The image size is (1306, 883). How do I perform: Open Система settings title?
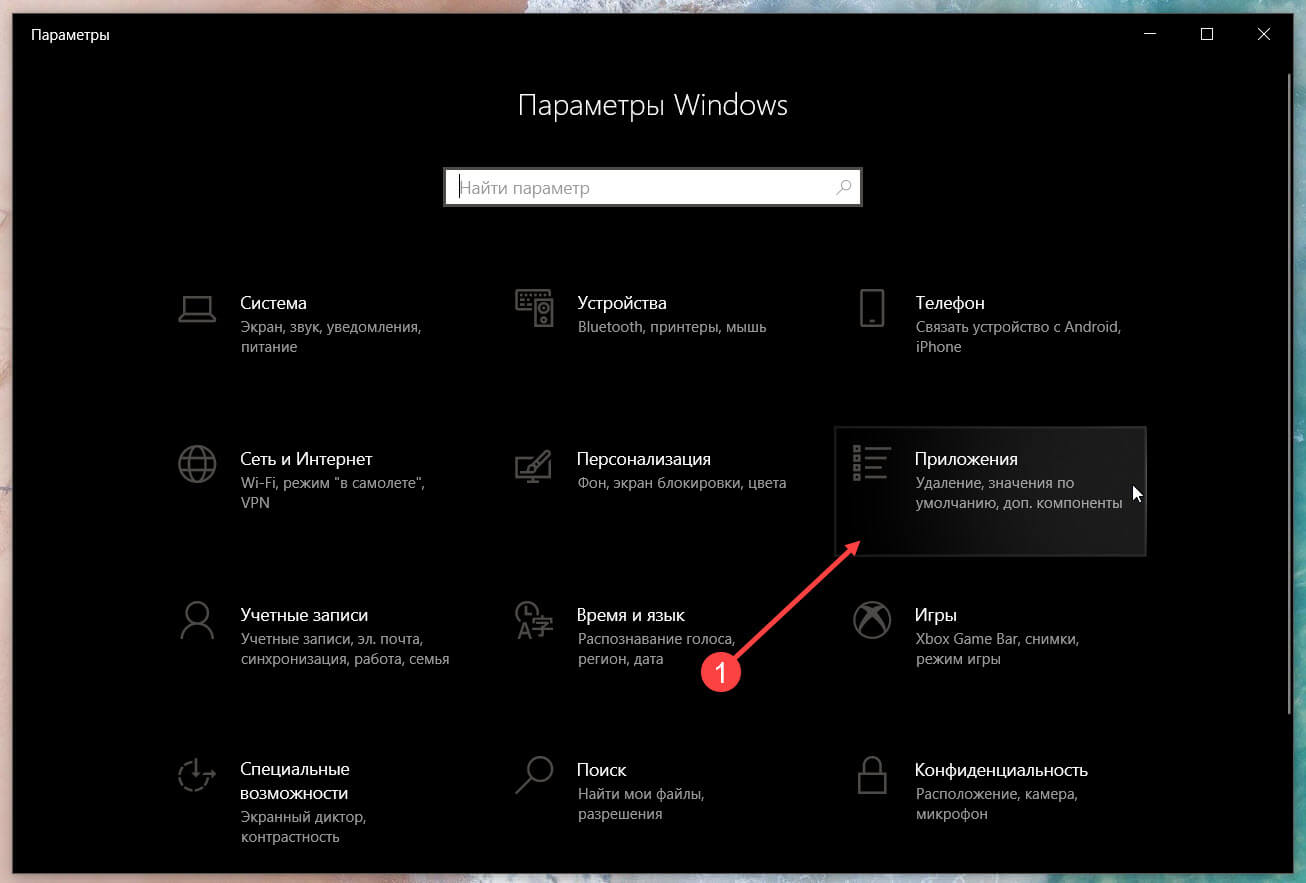tap(273, 303)
